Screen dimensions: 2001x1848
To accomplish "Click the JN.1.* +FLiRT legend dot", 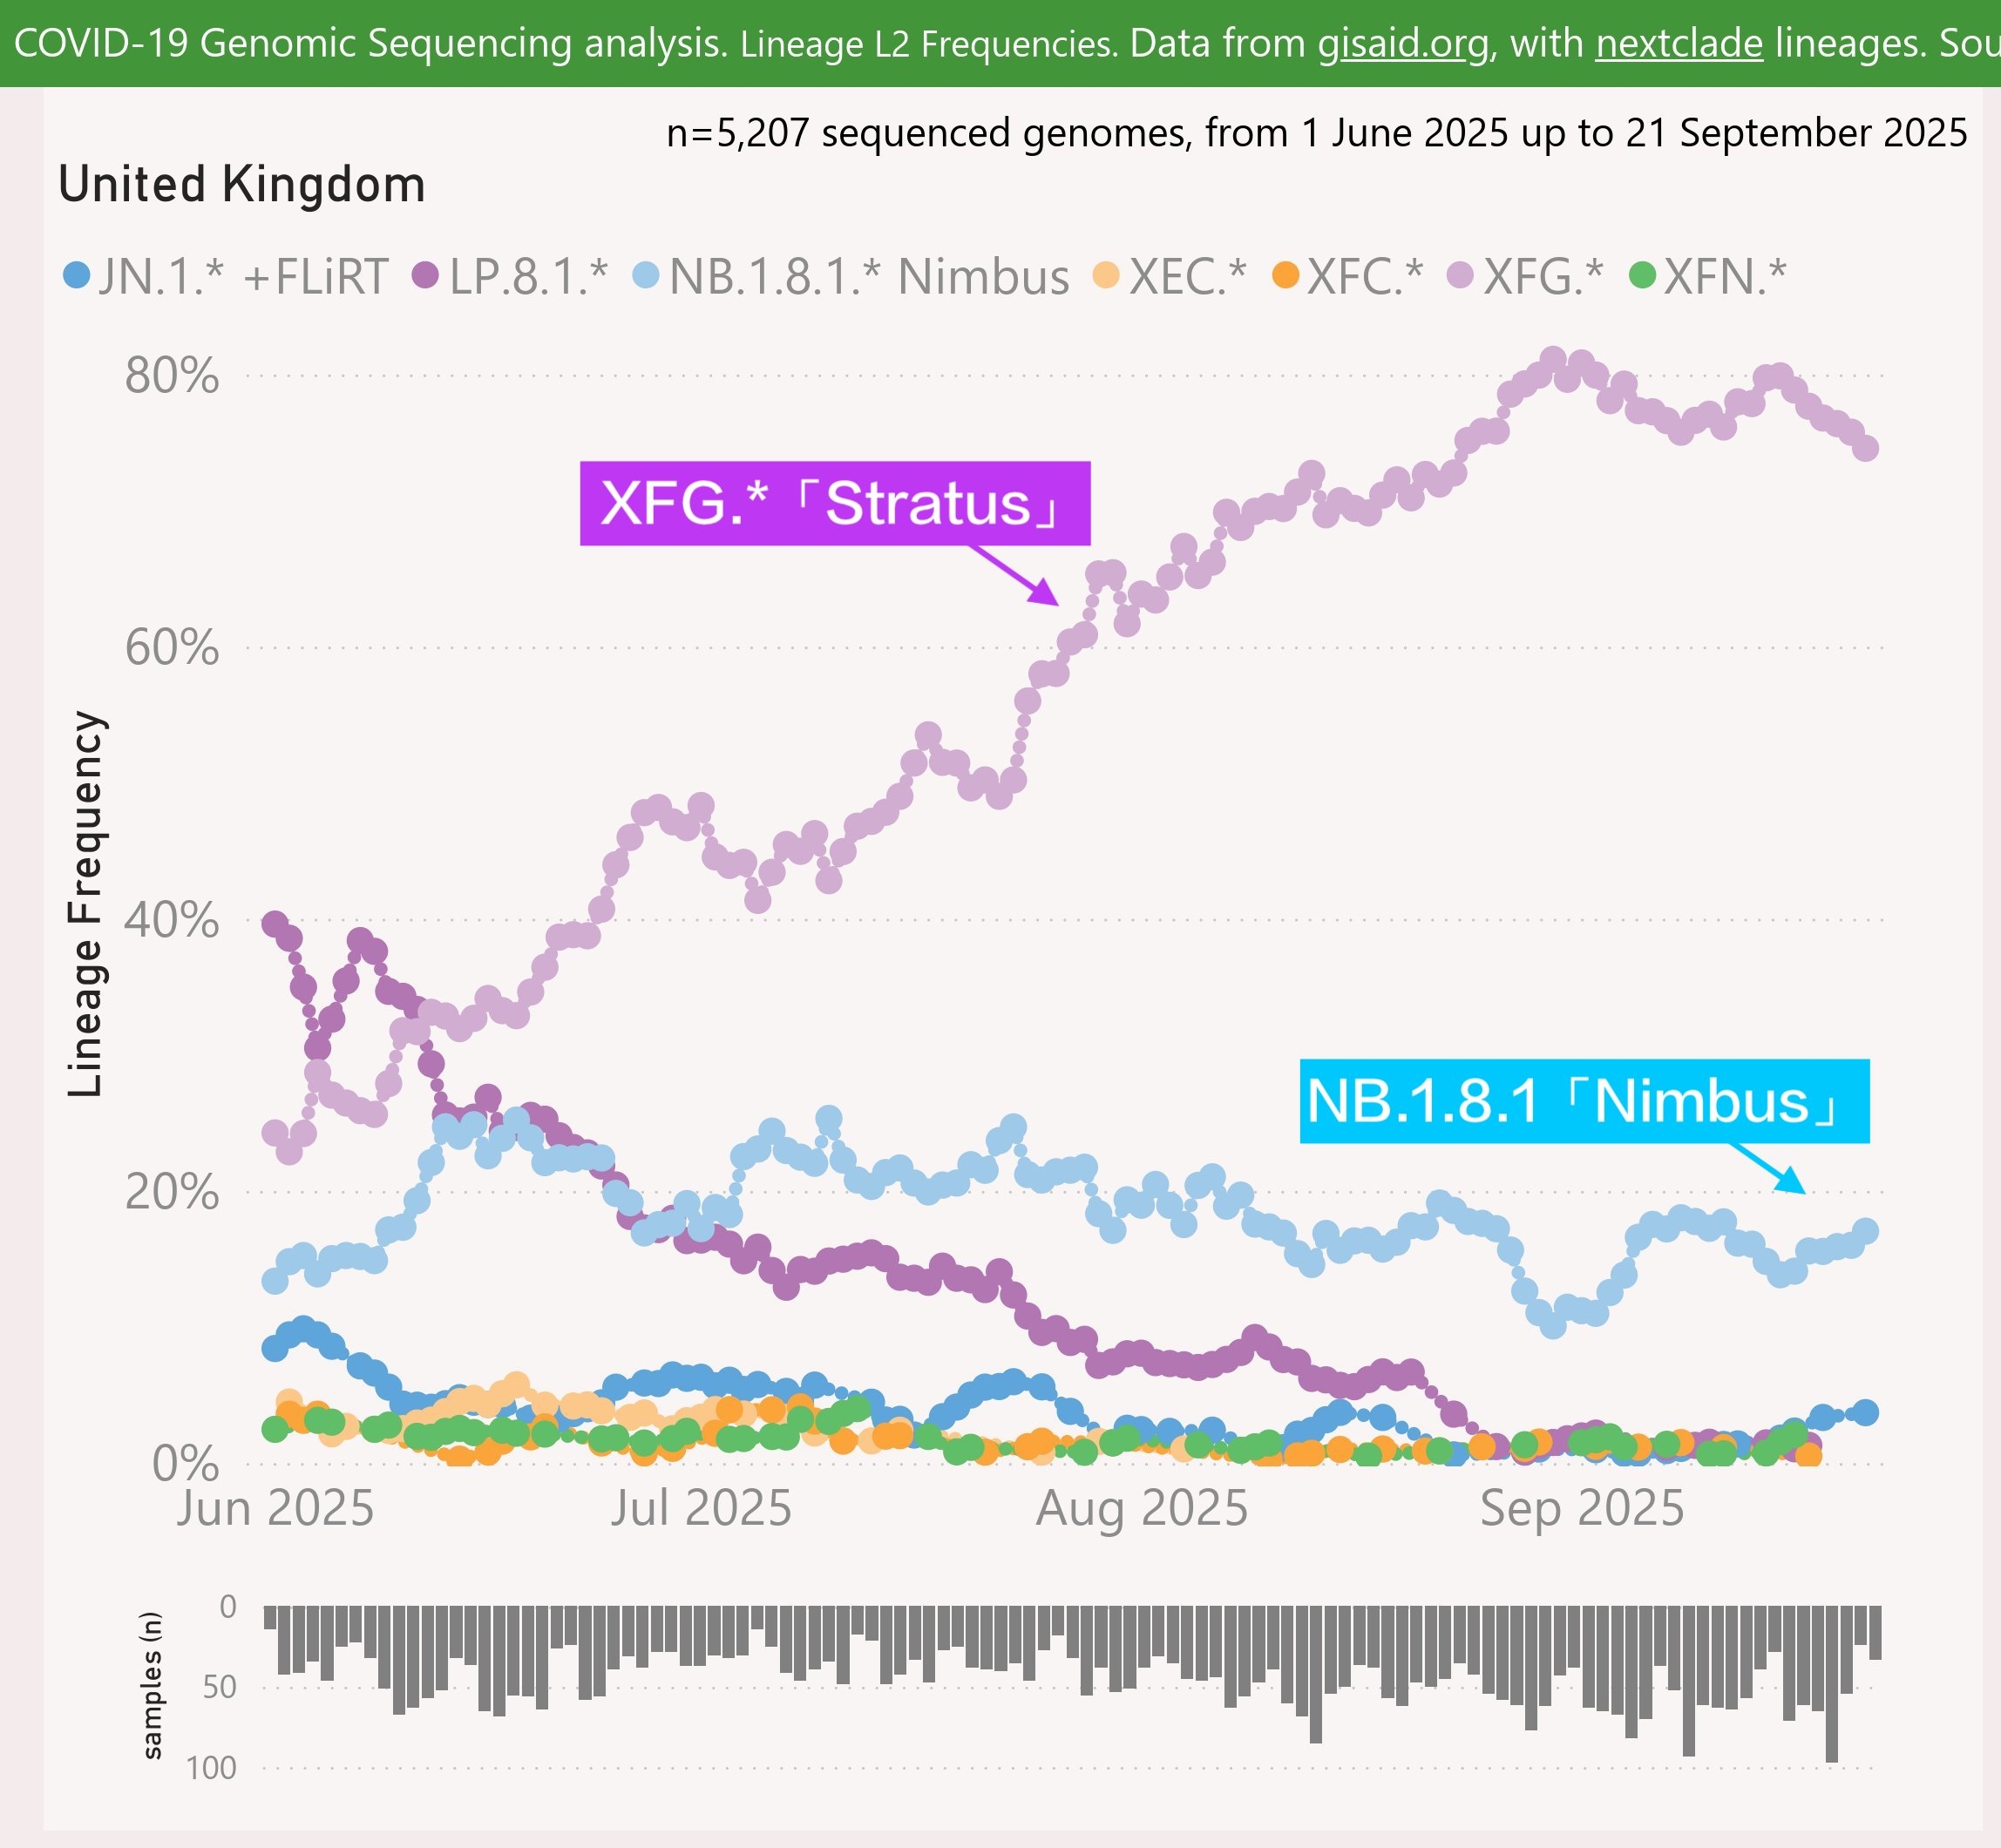I will click(76, 275).
